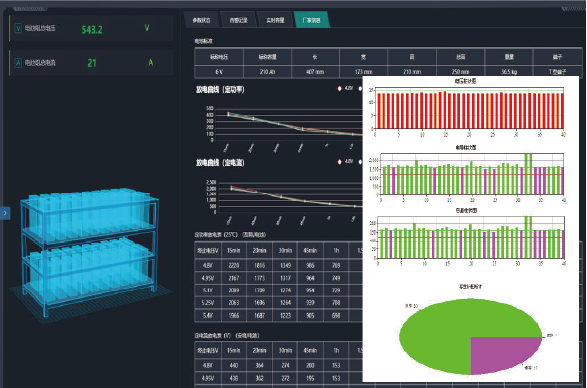Click the 6 V rated voltage cell
Image resolution: width=587 pixels, height=388 pixels.
pyautogui.click(x=219, y=72)
